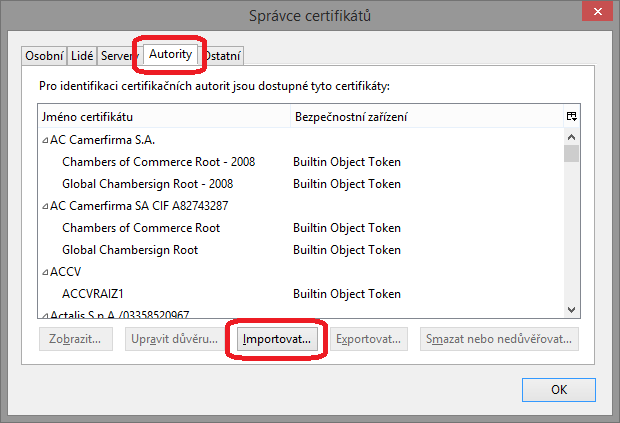Collapse the ACCV group
Viewport: 620px width, 423px height.
(x=45, y=272)
